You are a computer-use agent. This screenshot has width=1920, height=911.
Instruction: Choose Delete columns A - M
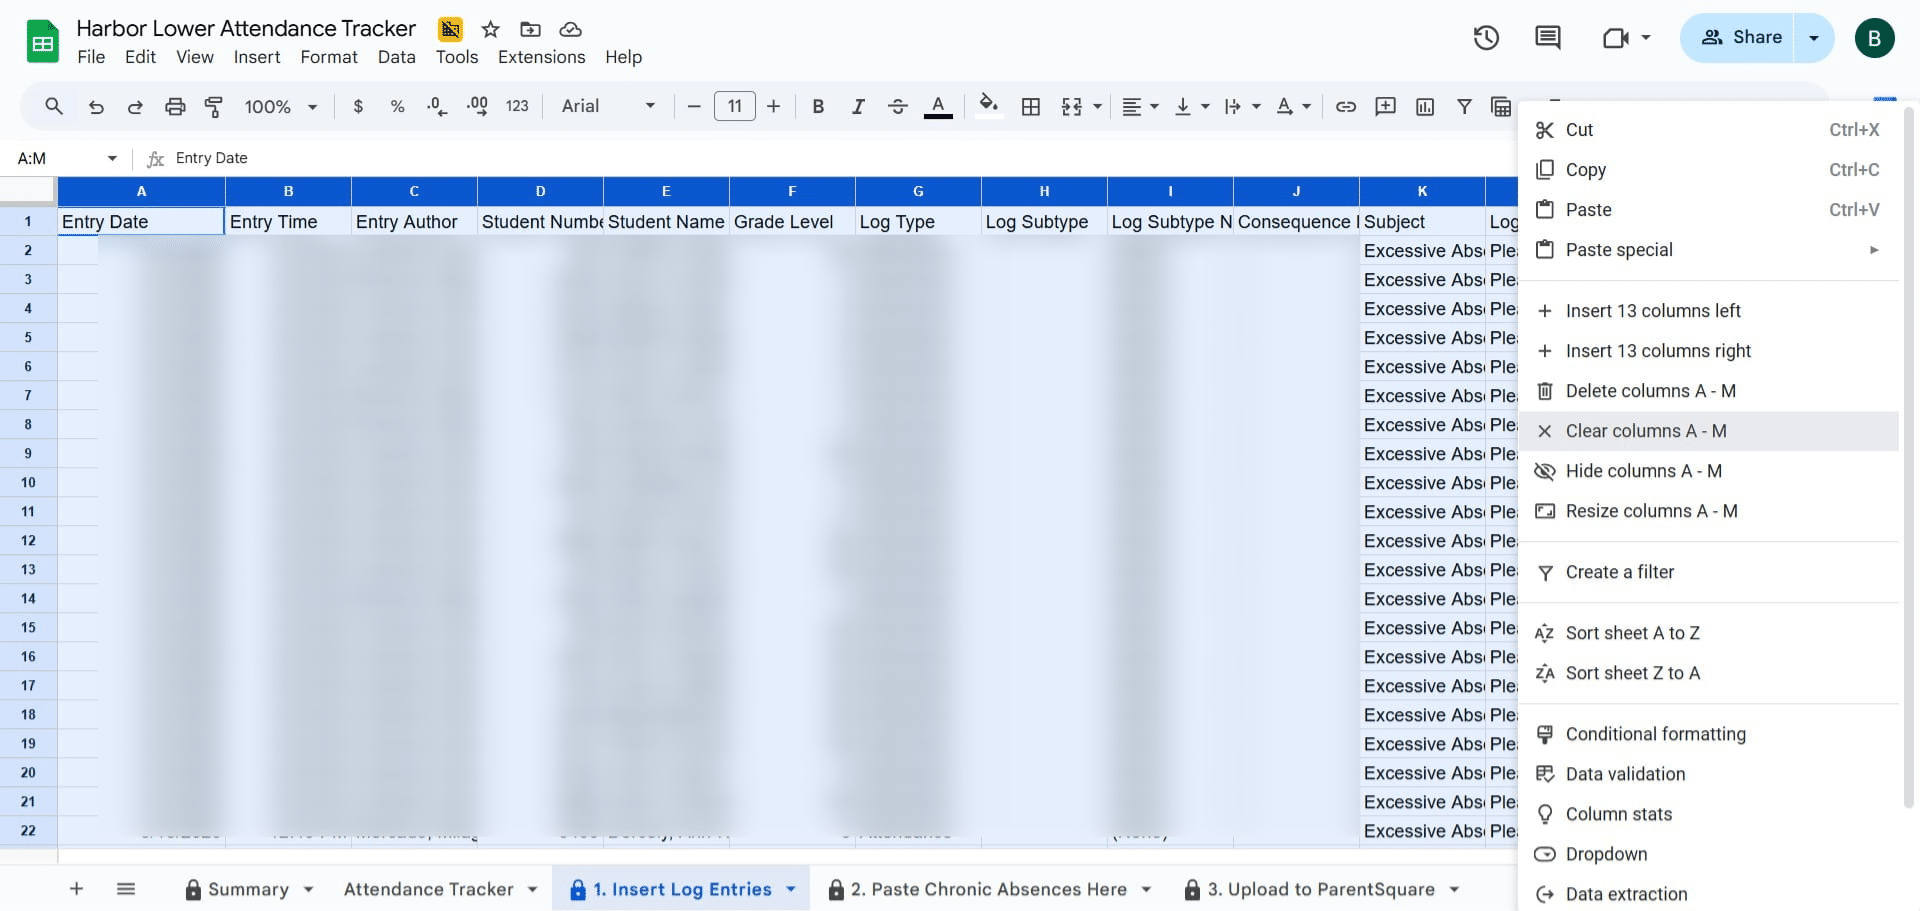click(x=1708, y=391)
